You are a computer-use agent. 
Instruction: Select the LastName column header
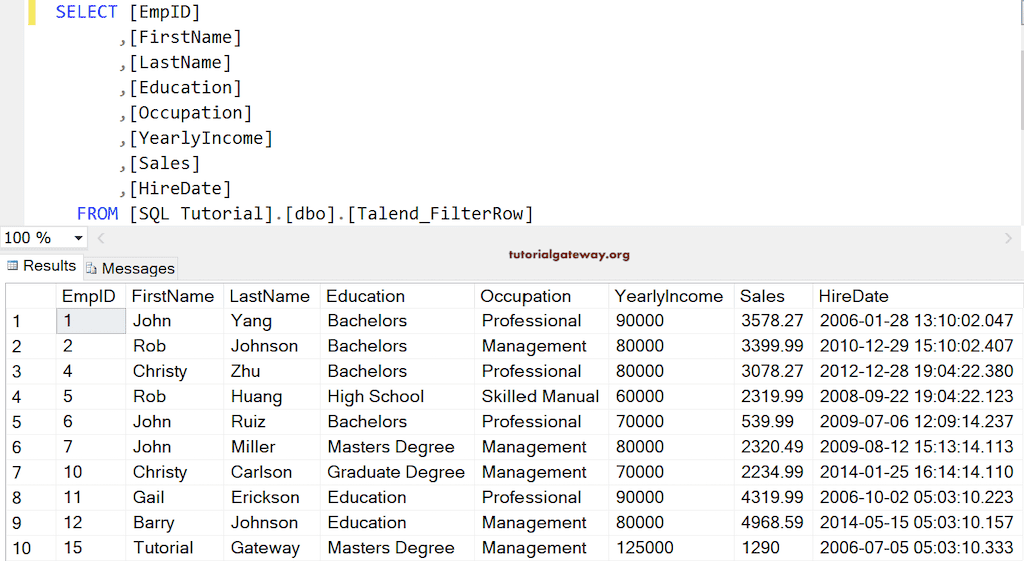272,296
